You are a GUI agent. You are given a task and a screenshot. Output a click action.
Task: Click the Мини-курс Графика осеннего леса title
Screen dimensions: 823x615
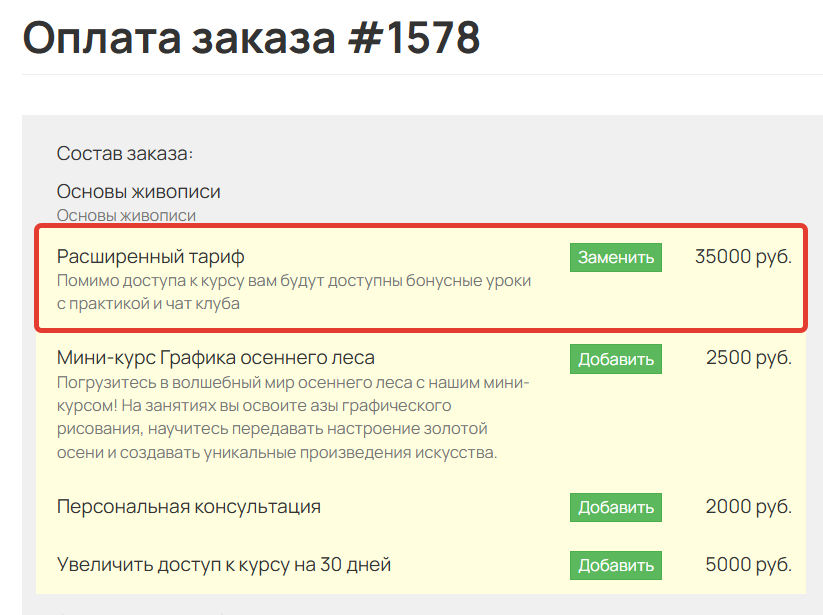click(216, 358)
